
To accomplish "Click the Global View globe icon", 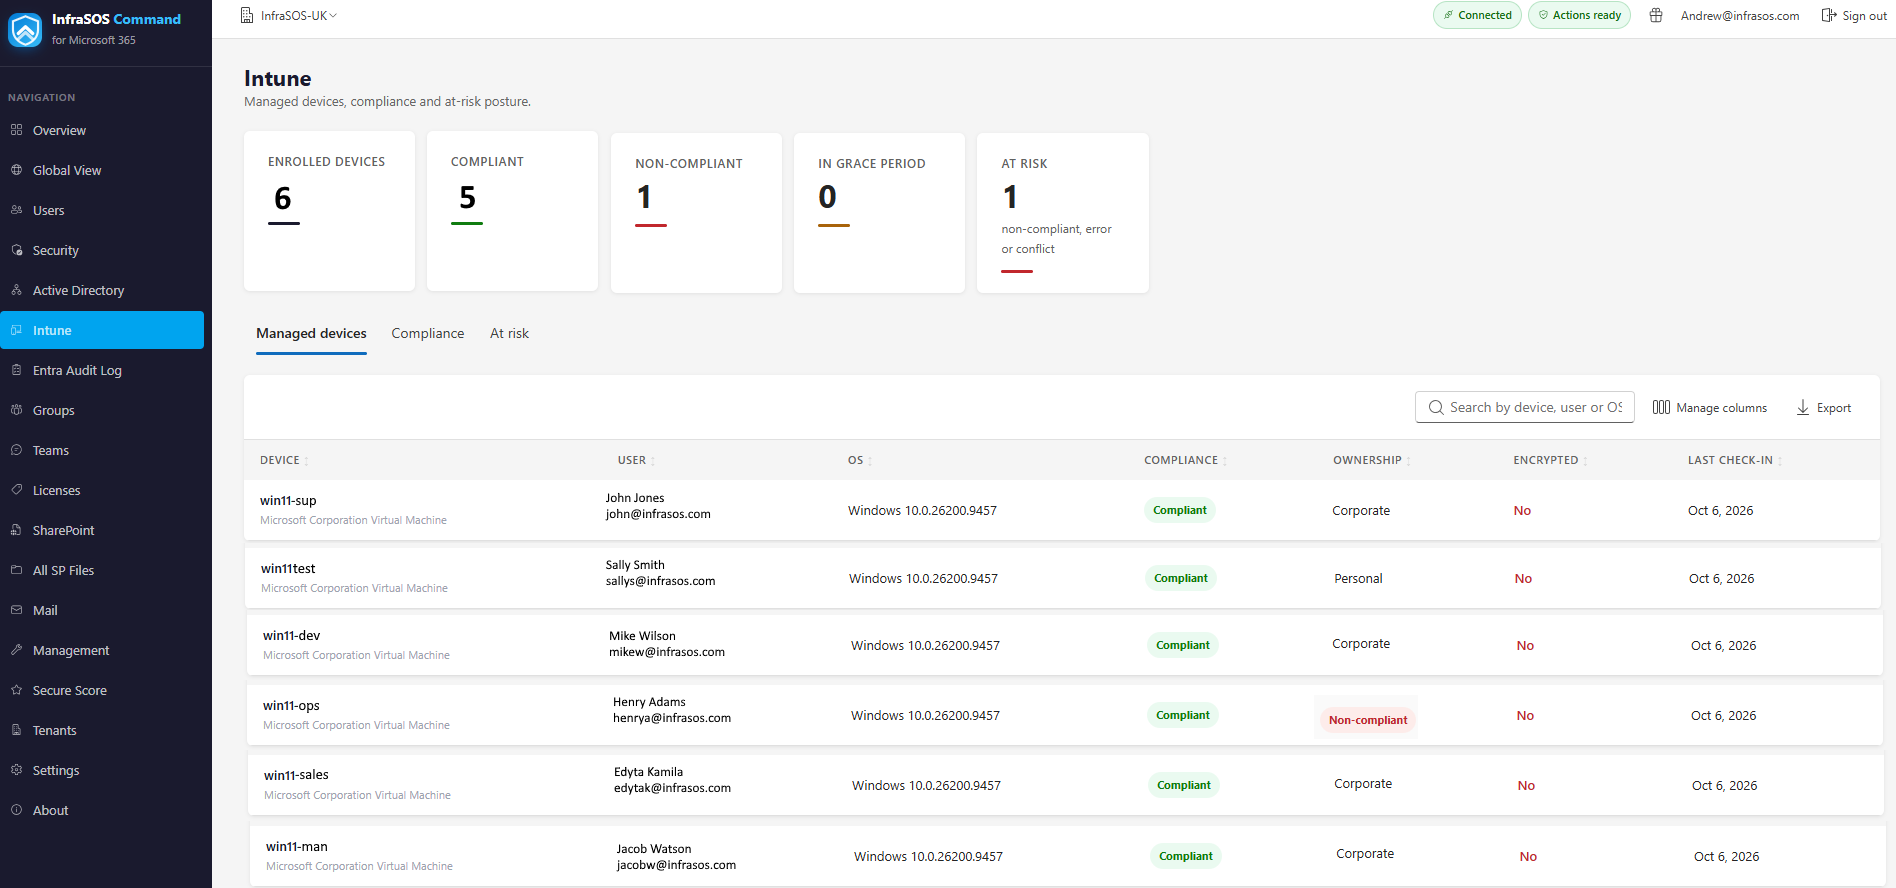I will [17, 170].
